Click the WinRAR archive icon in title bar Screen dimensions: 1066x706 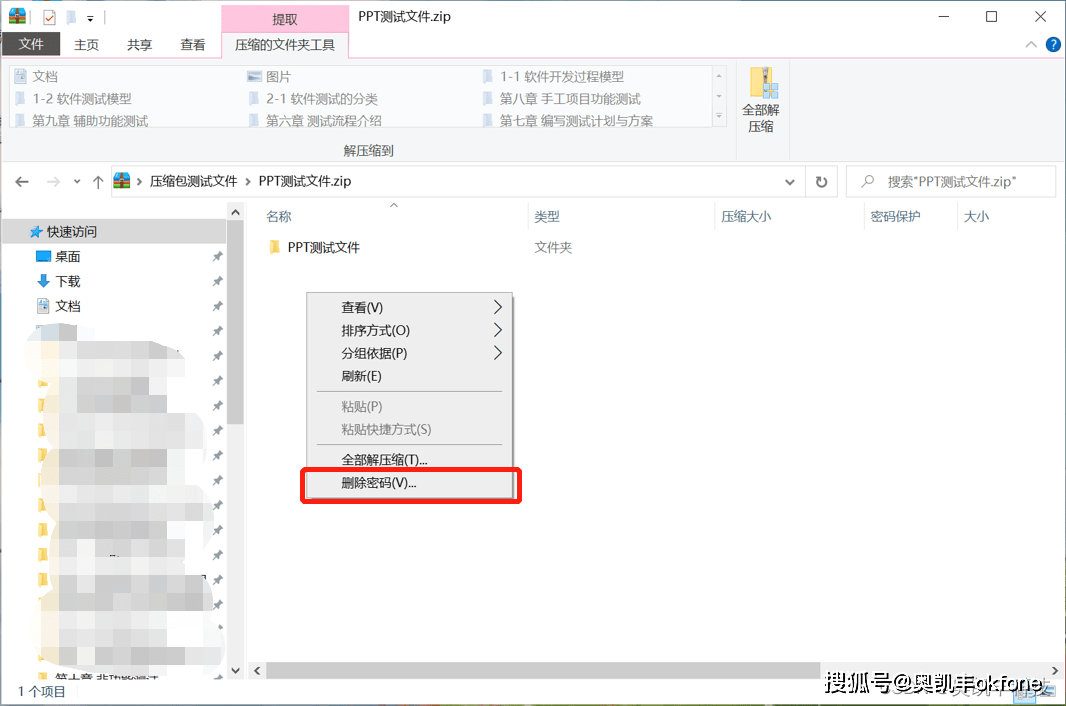[17, 16]
